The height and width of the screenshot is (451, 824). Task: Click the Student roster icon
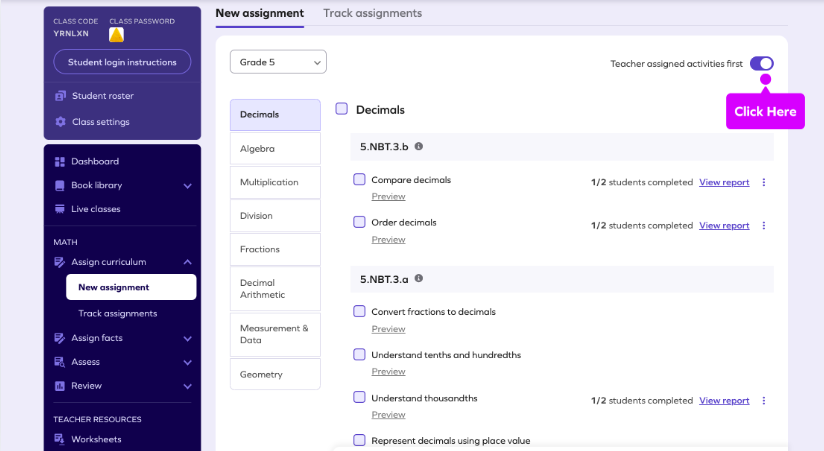pos(60,96)
